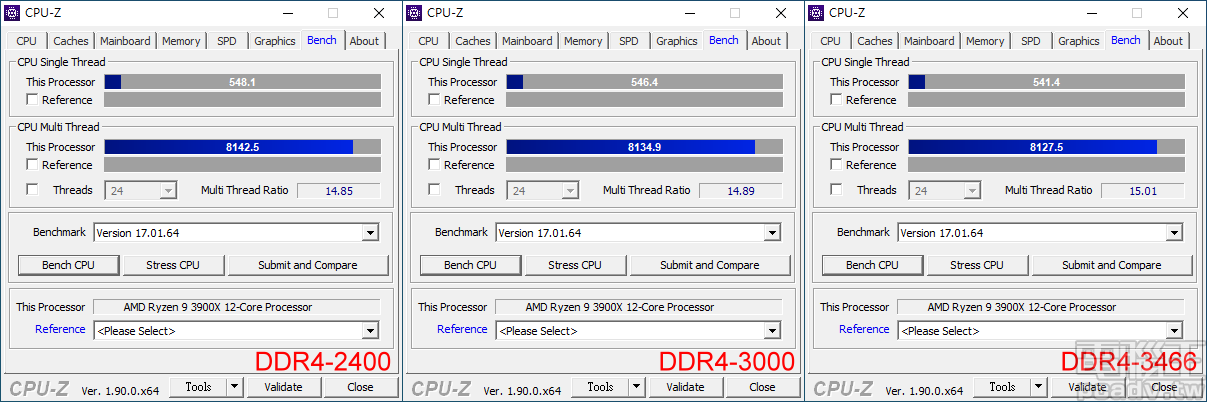Expand Tools arrow menu in DDR4-2400 window
1207x402 pixels.
tap(234, 387)
